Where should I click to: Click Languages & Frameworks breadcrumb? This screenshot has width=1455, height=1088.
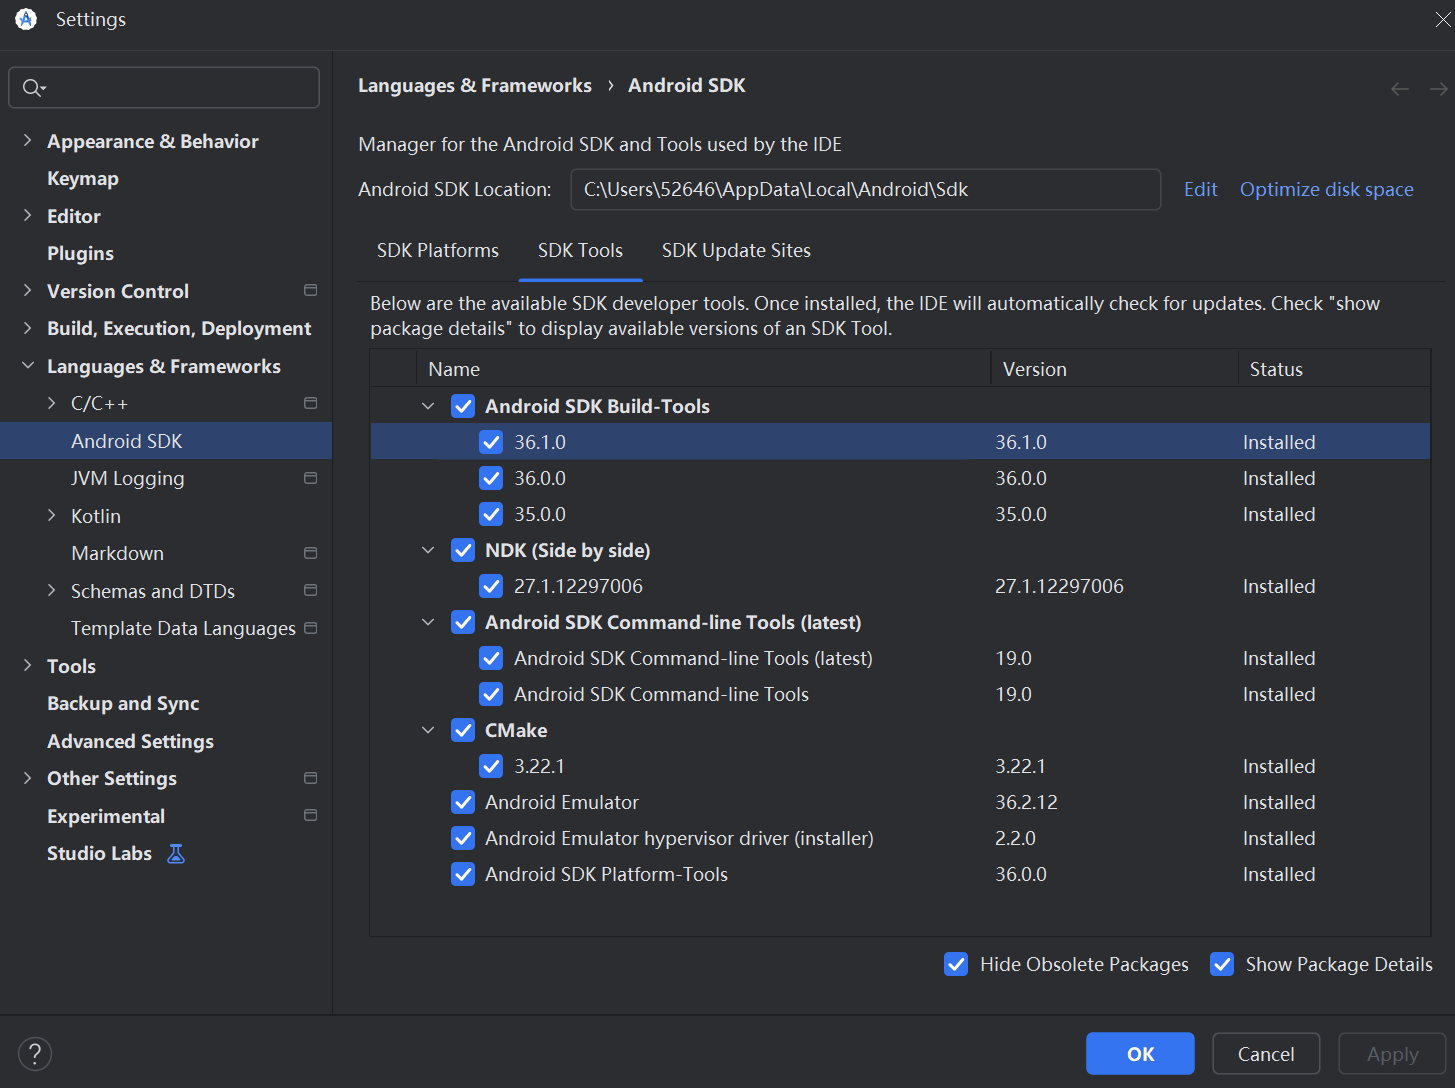tap(475, 86)
